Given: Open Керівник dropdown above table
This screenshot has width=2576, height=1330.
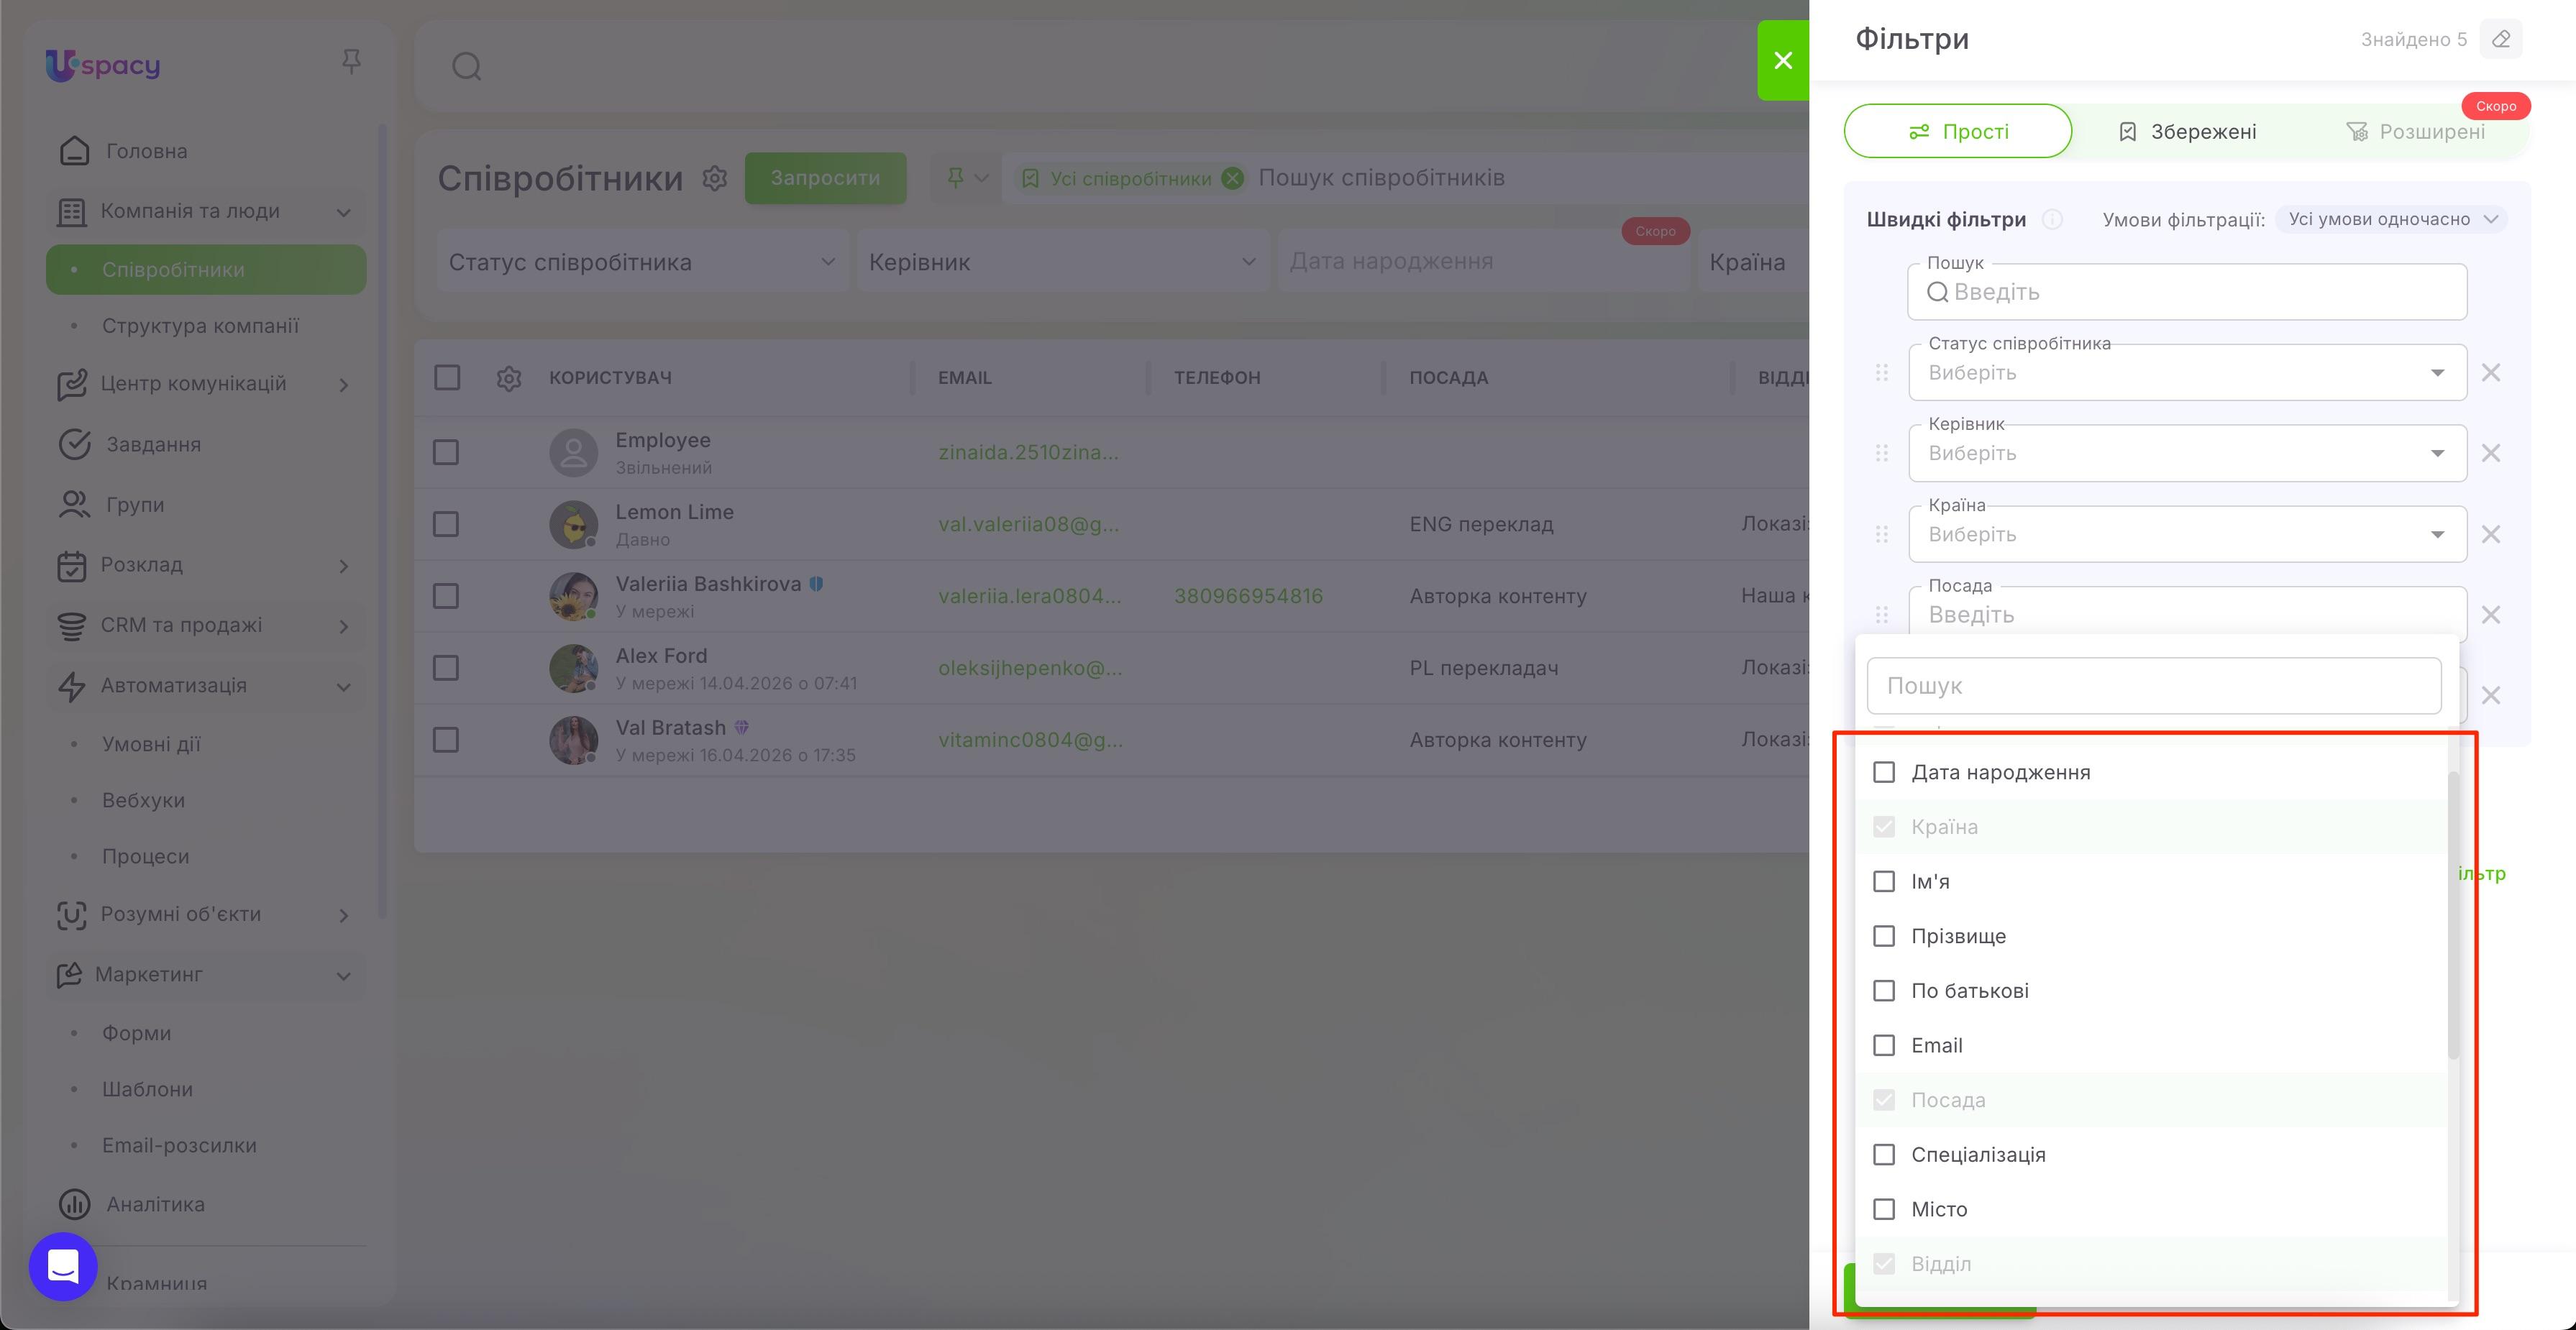Looking at the screenshot, I should [x=1063, y=262].
